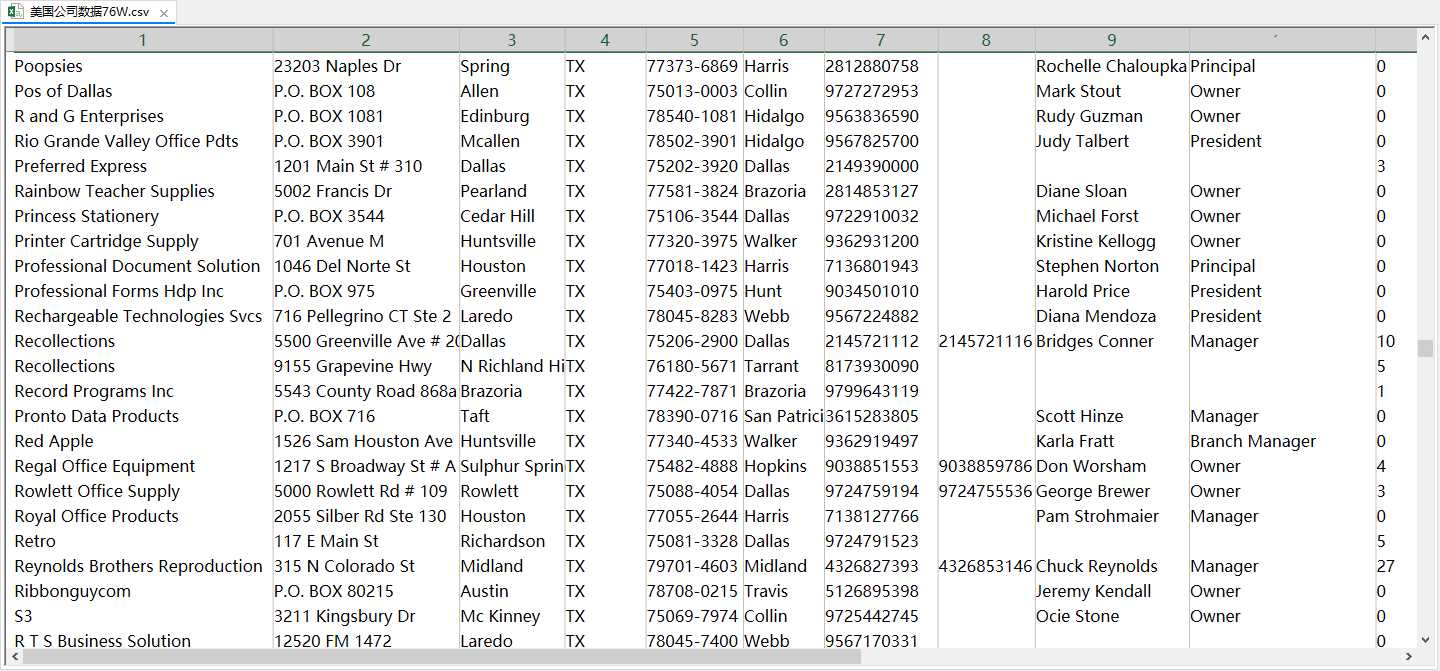
Task: Click horizontal scrollbar right arrow
Action: 1409,657
